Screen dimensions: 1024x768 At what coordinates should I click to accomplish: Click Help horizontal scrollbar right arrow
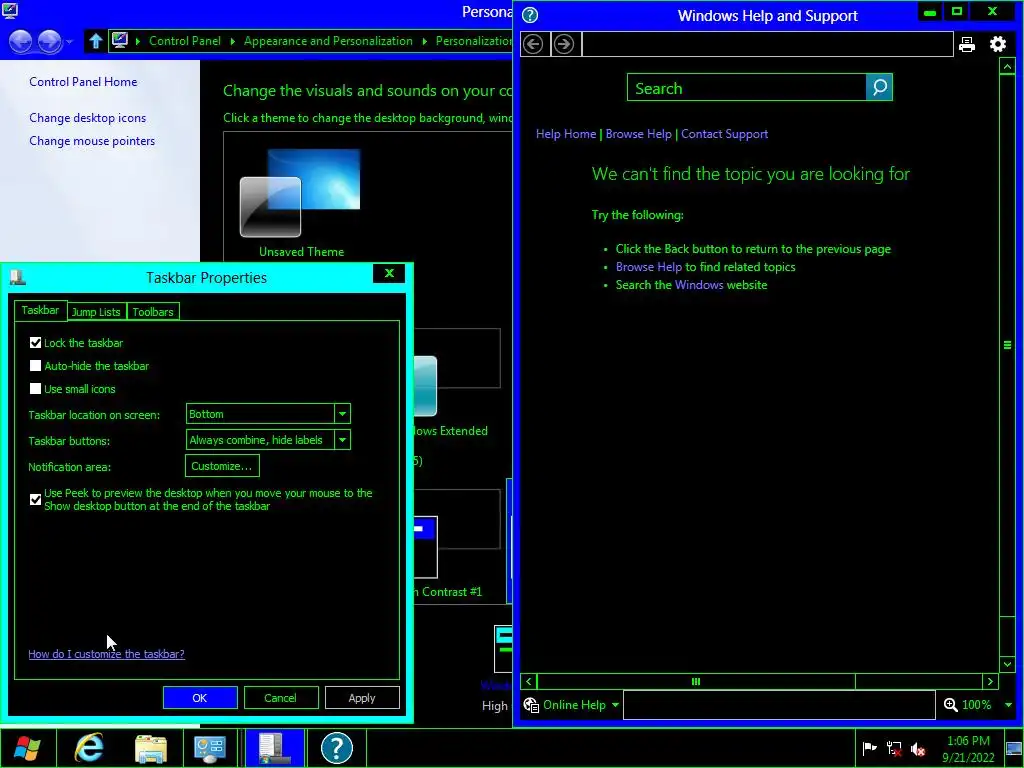[991, 681]
